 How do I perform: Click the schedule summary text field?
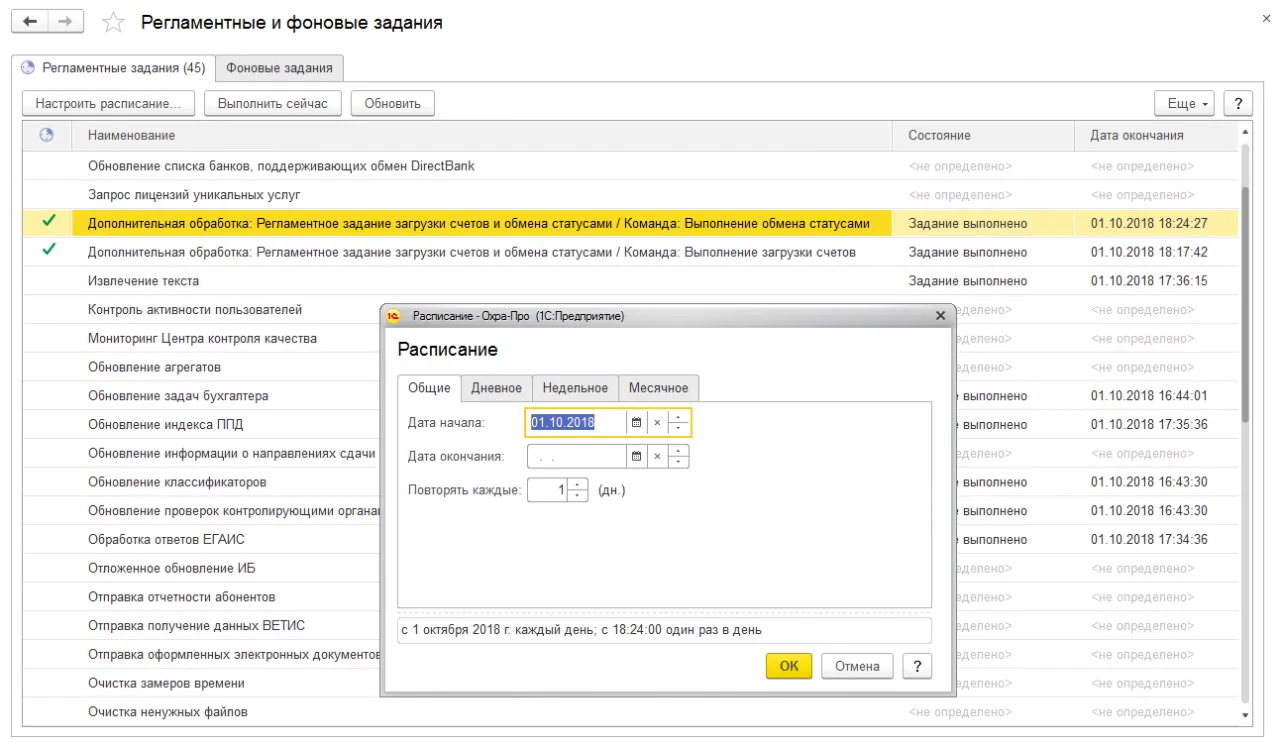tap(664, 631)
